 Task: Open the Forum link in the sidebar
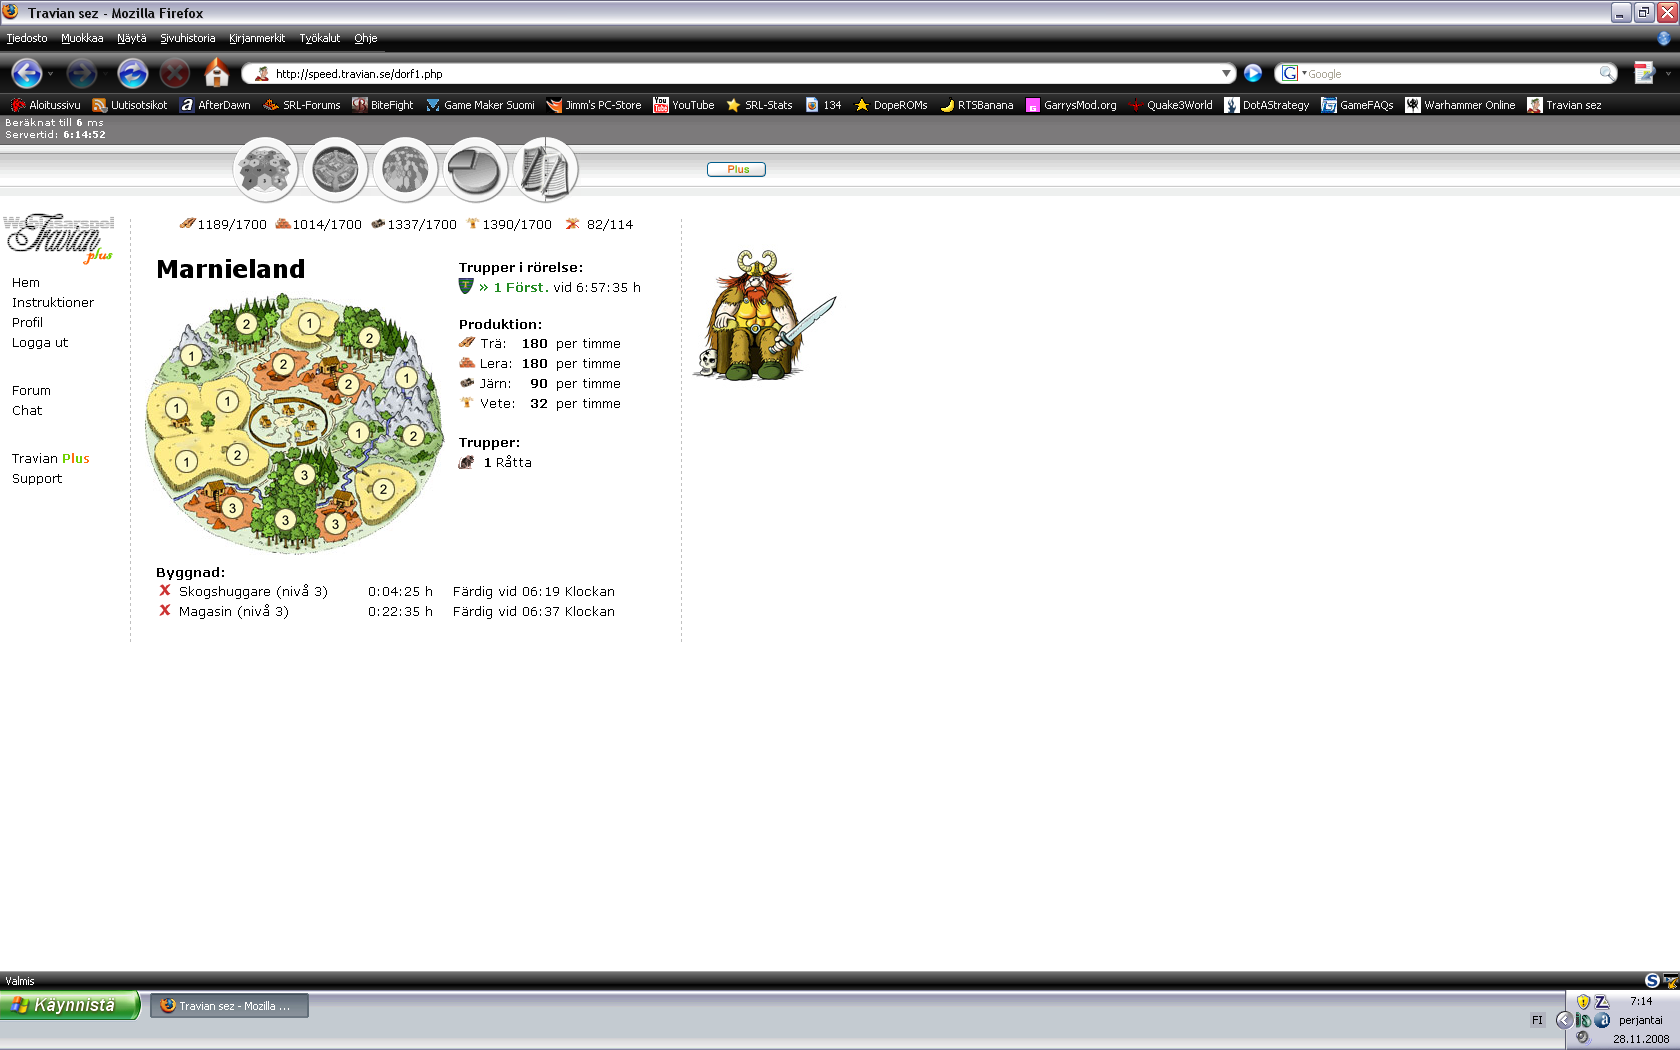coord(31,391)
